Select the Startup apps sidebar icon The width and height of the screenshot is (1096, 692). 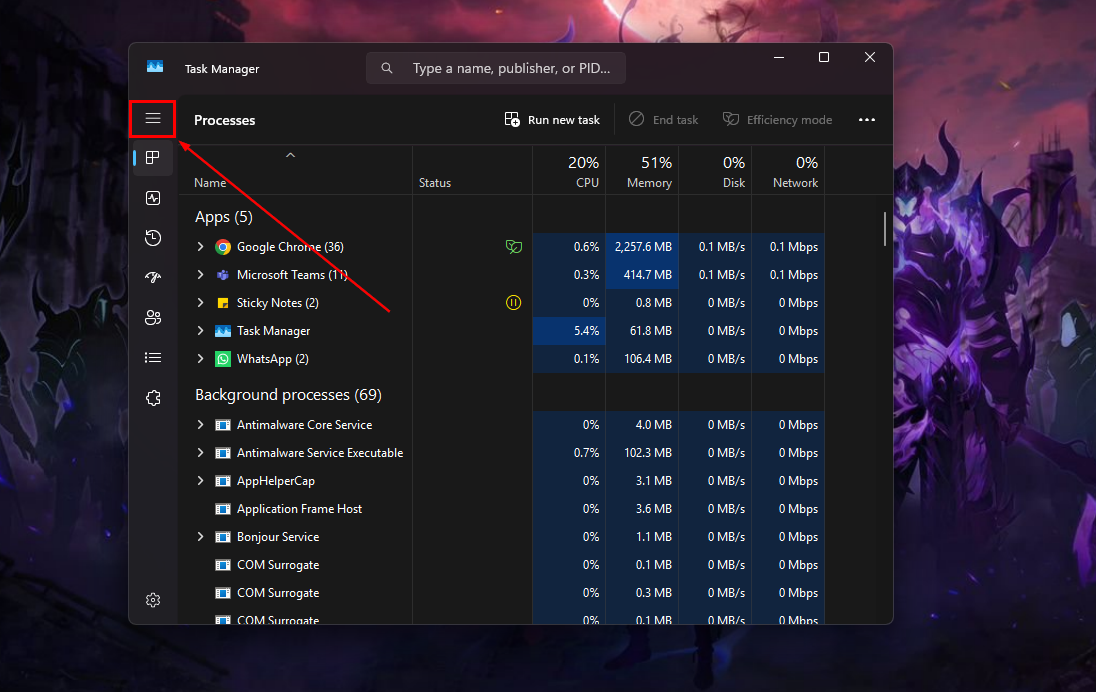click(152, 277)
